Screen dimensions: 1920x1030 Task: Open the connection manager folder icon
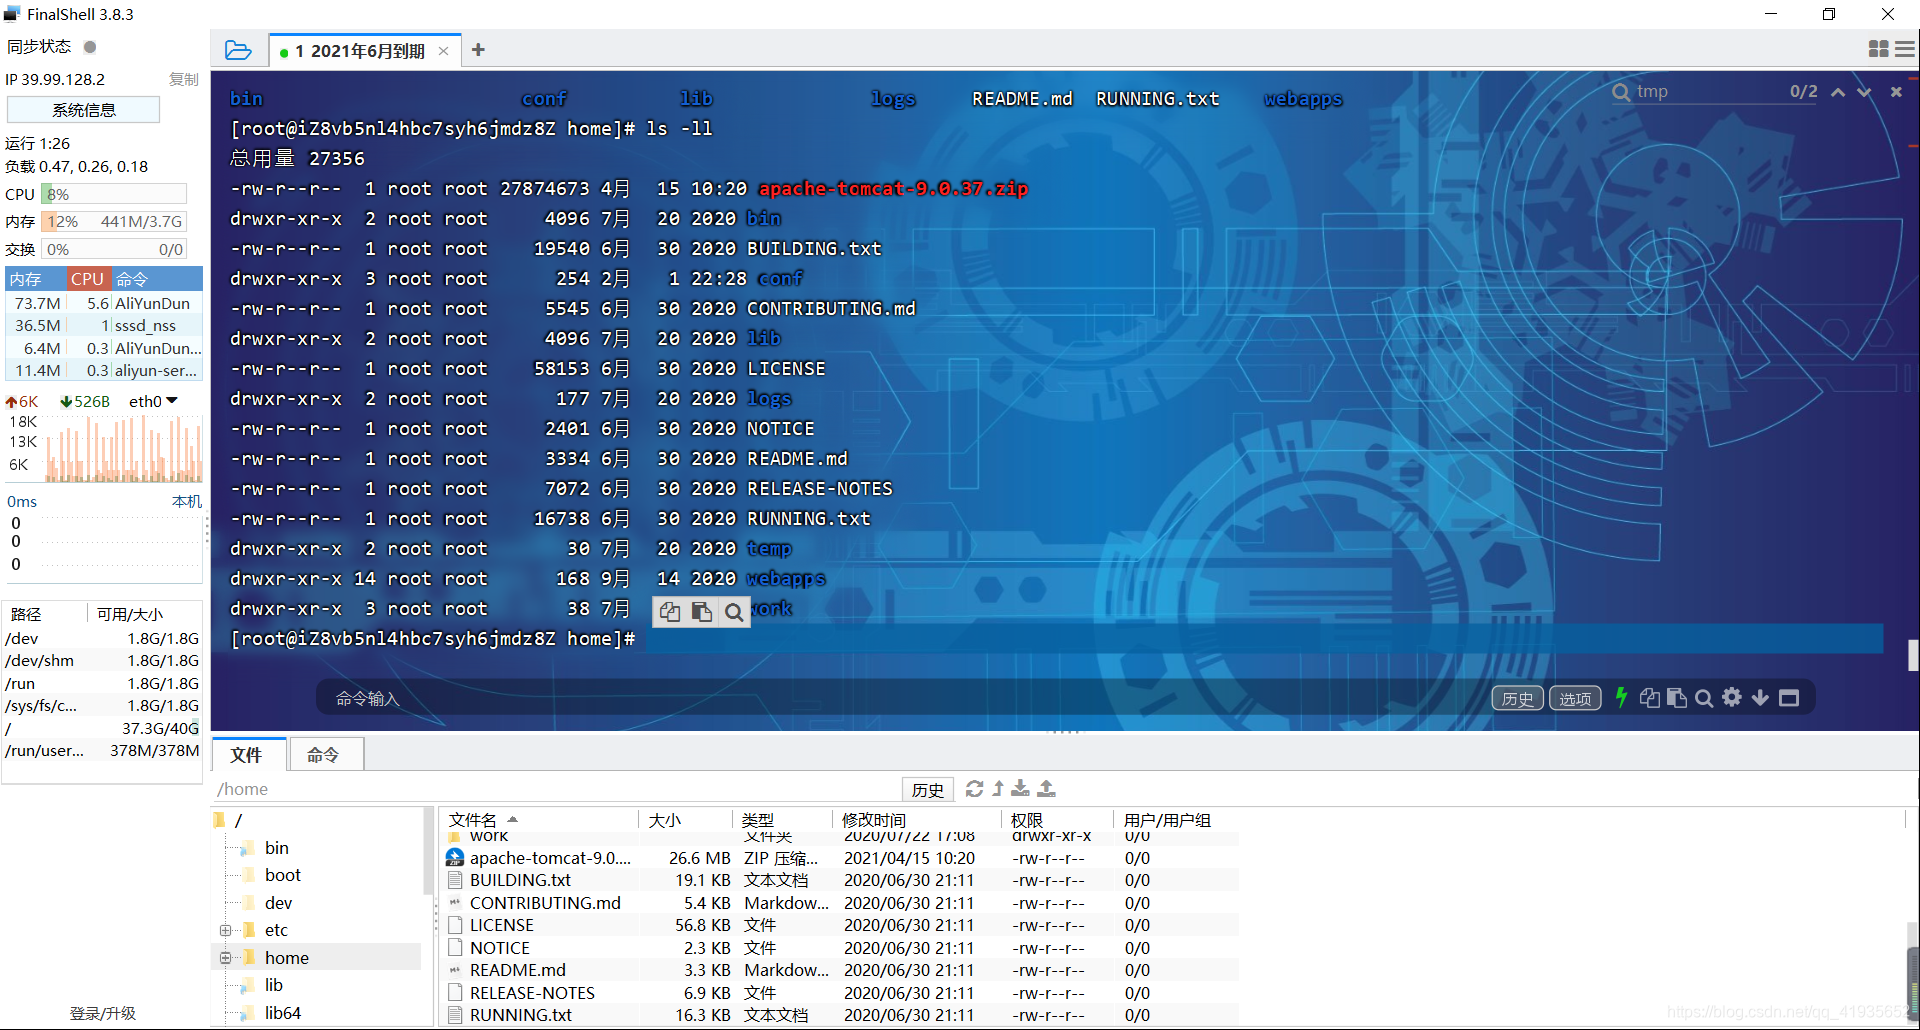click(238, 50)
